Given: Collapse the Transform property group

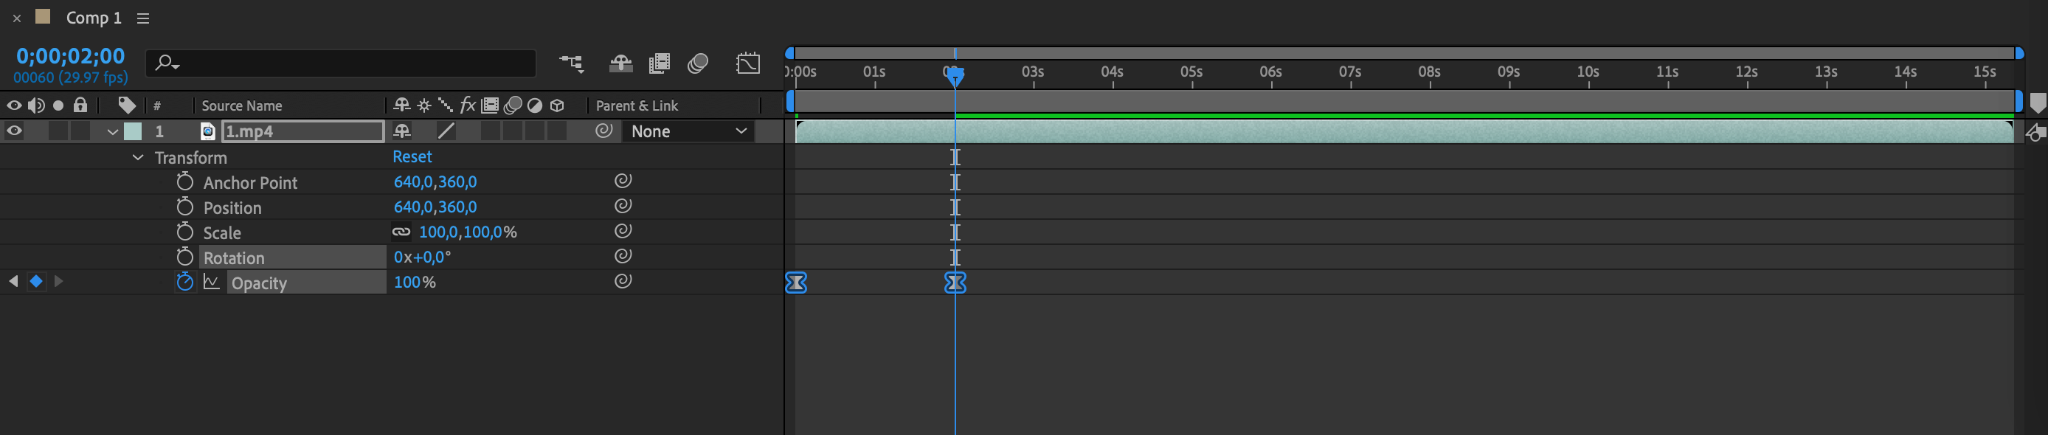Looking at the screenshot, I should (138, 158).
